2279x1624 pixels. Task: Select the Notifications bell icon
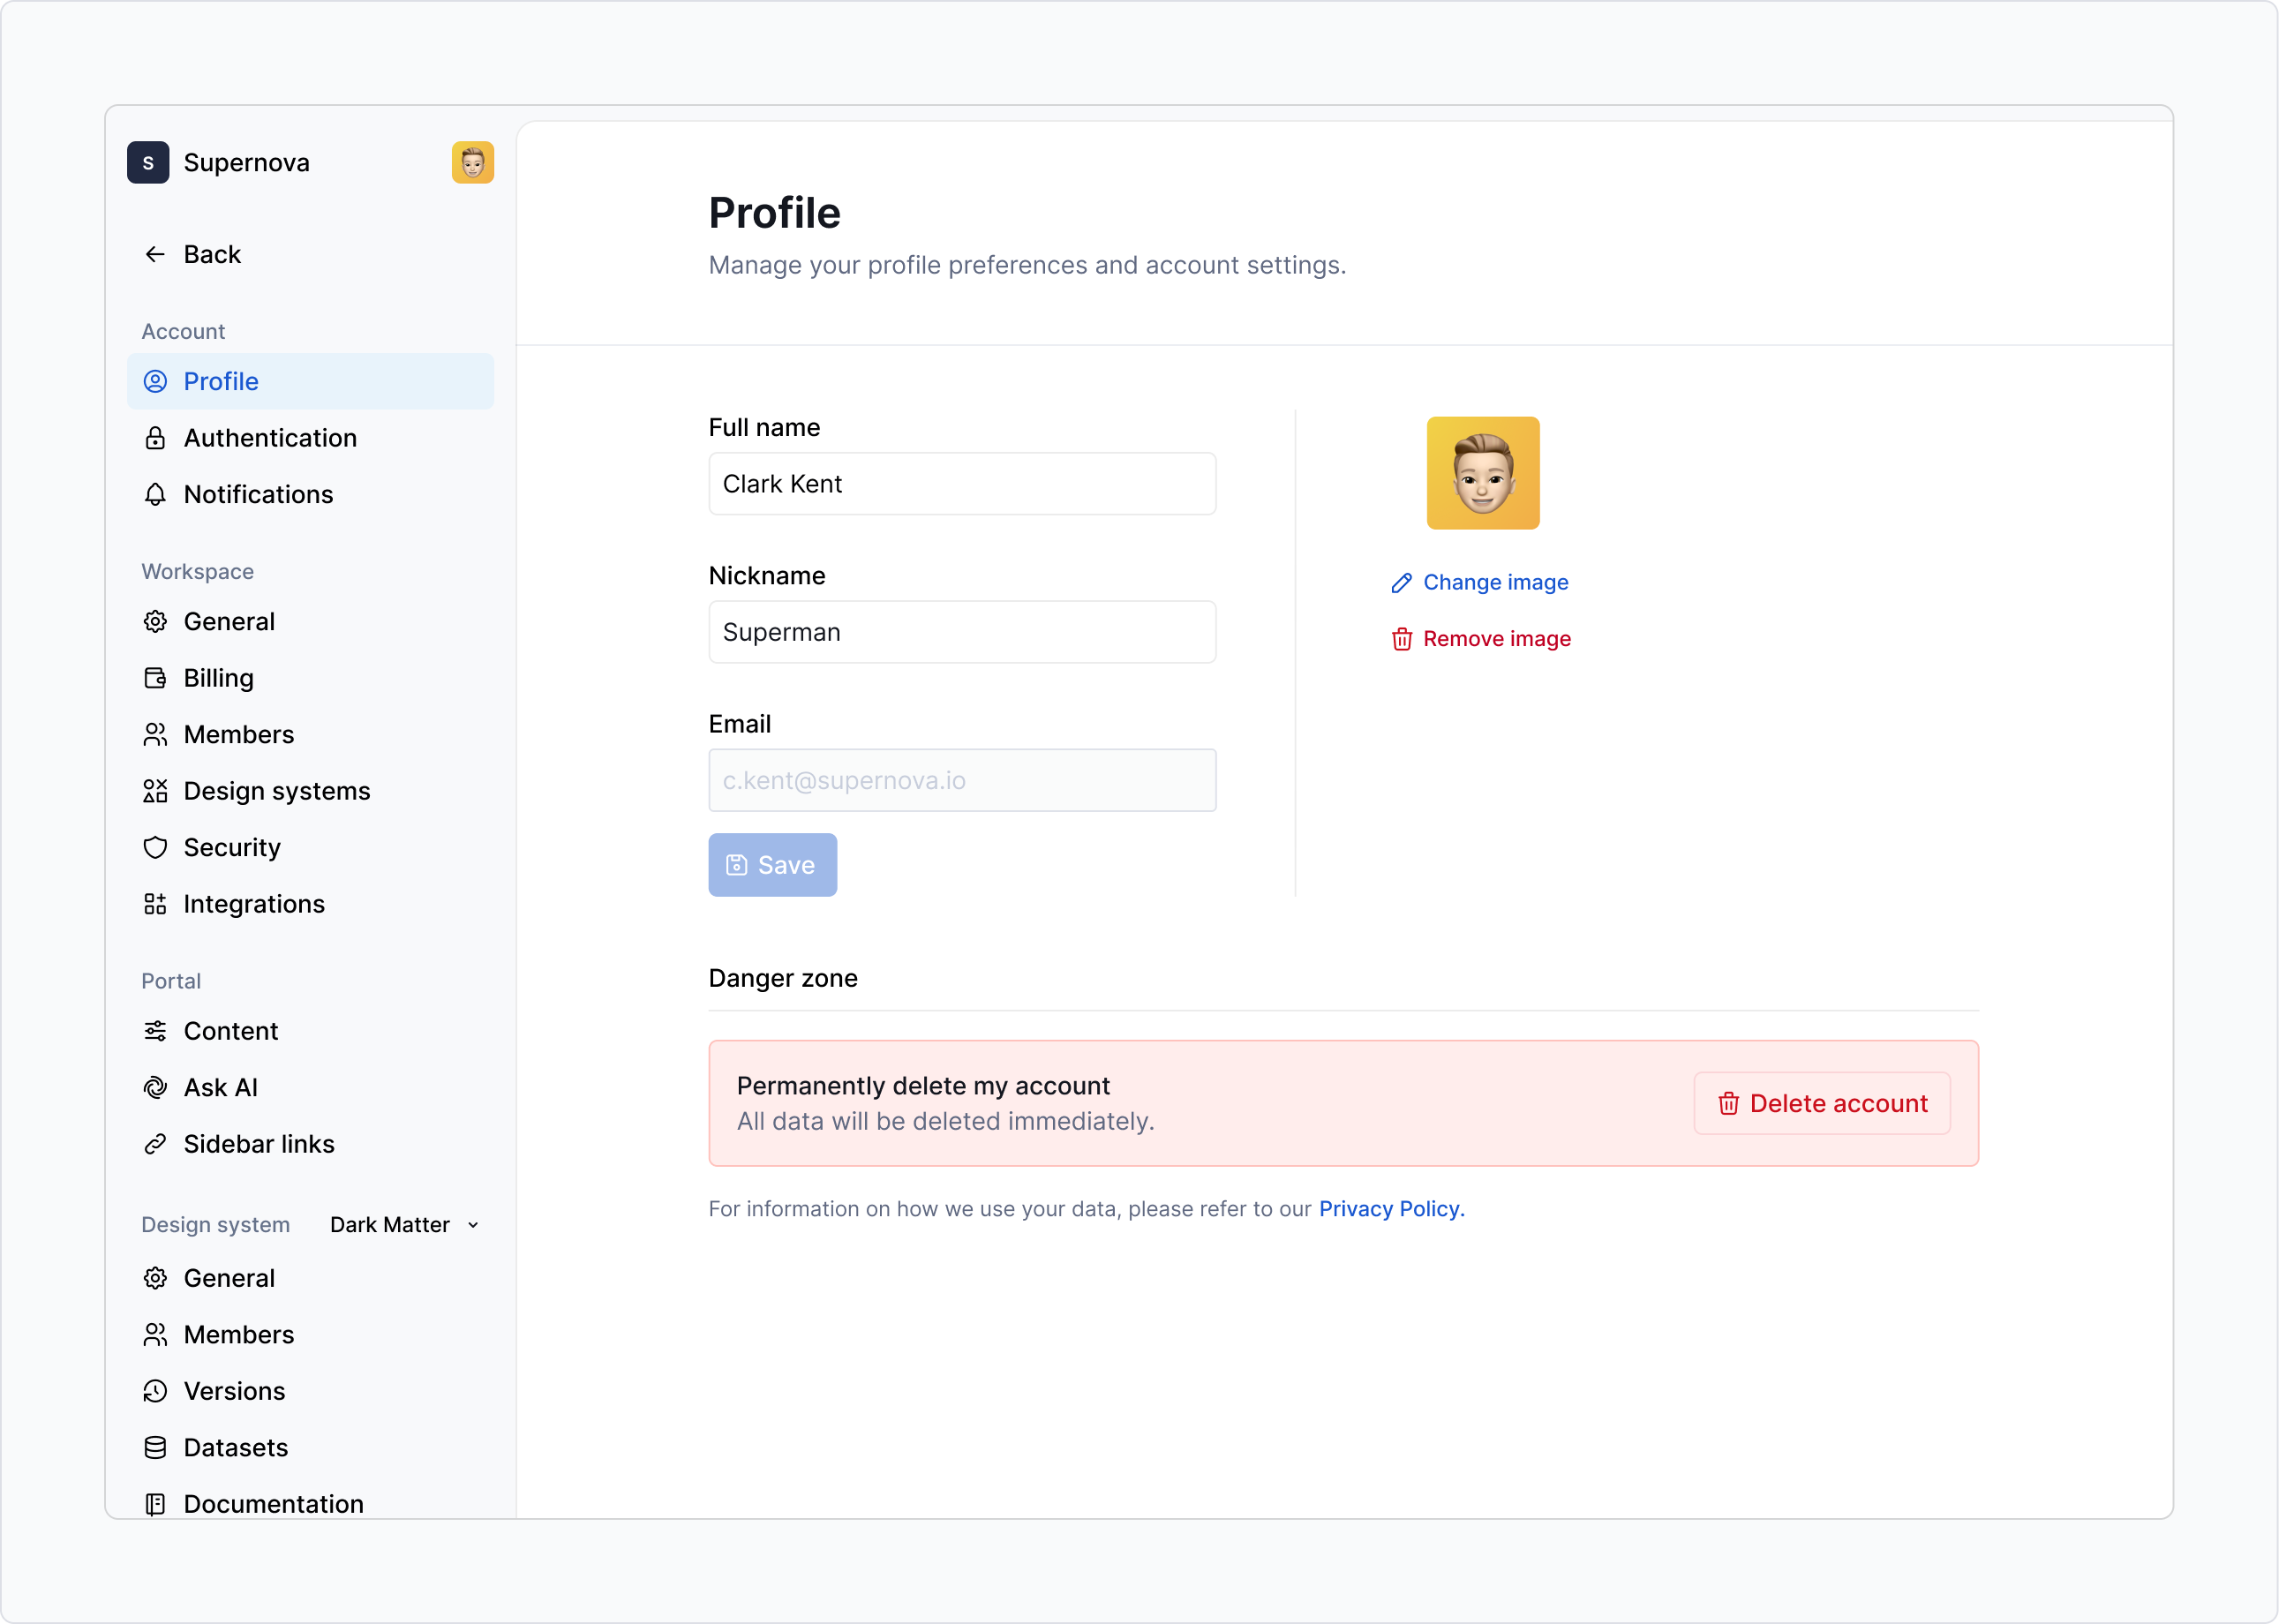click(x=156, y=494)
